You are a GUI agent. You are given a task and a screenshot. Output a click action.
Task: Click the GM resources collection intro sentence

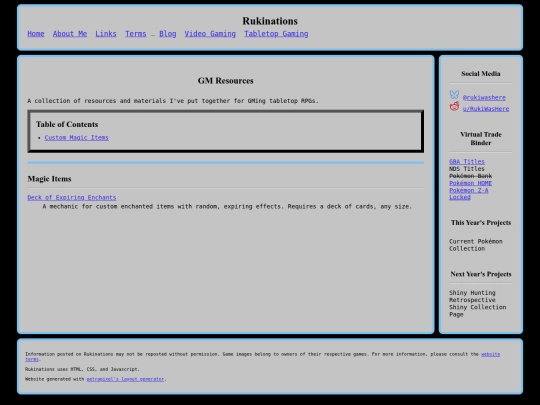tap(173, 101)
